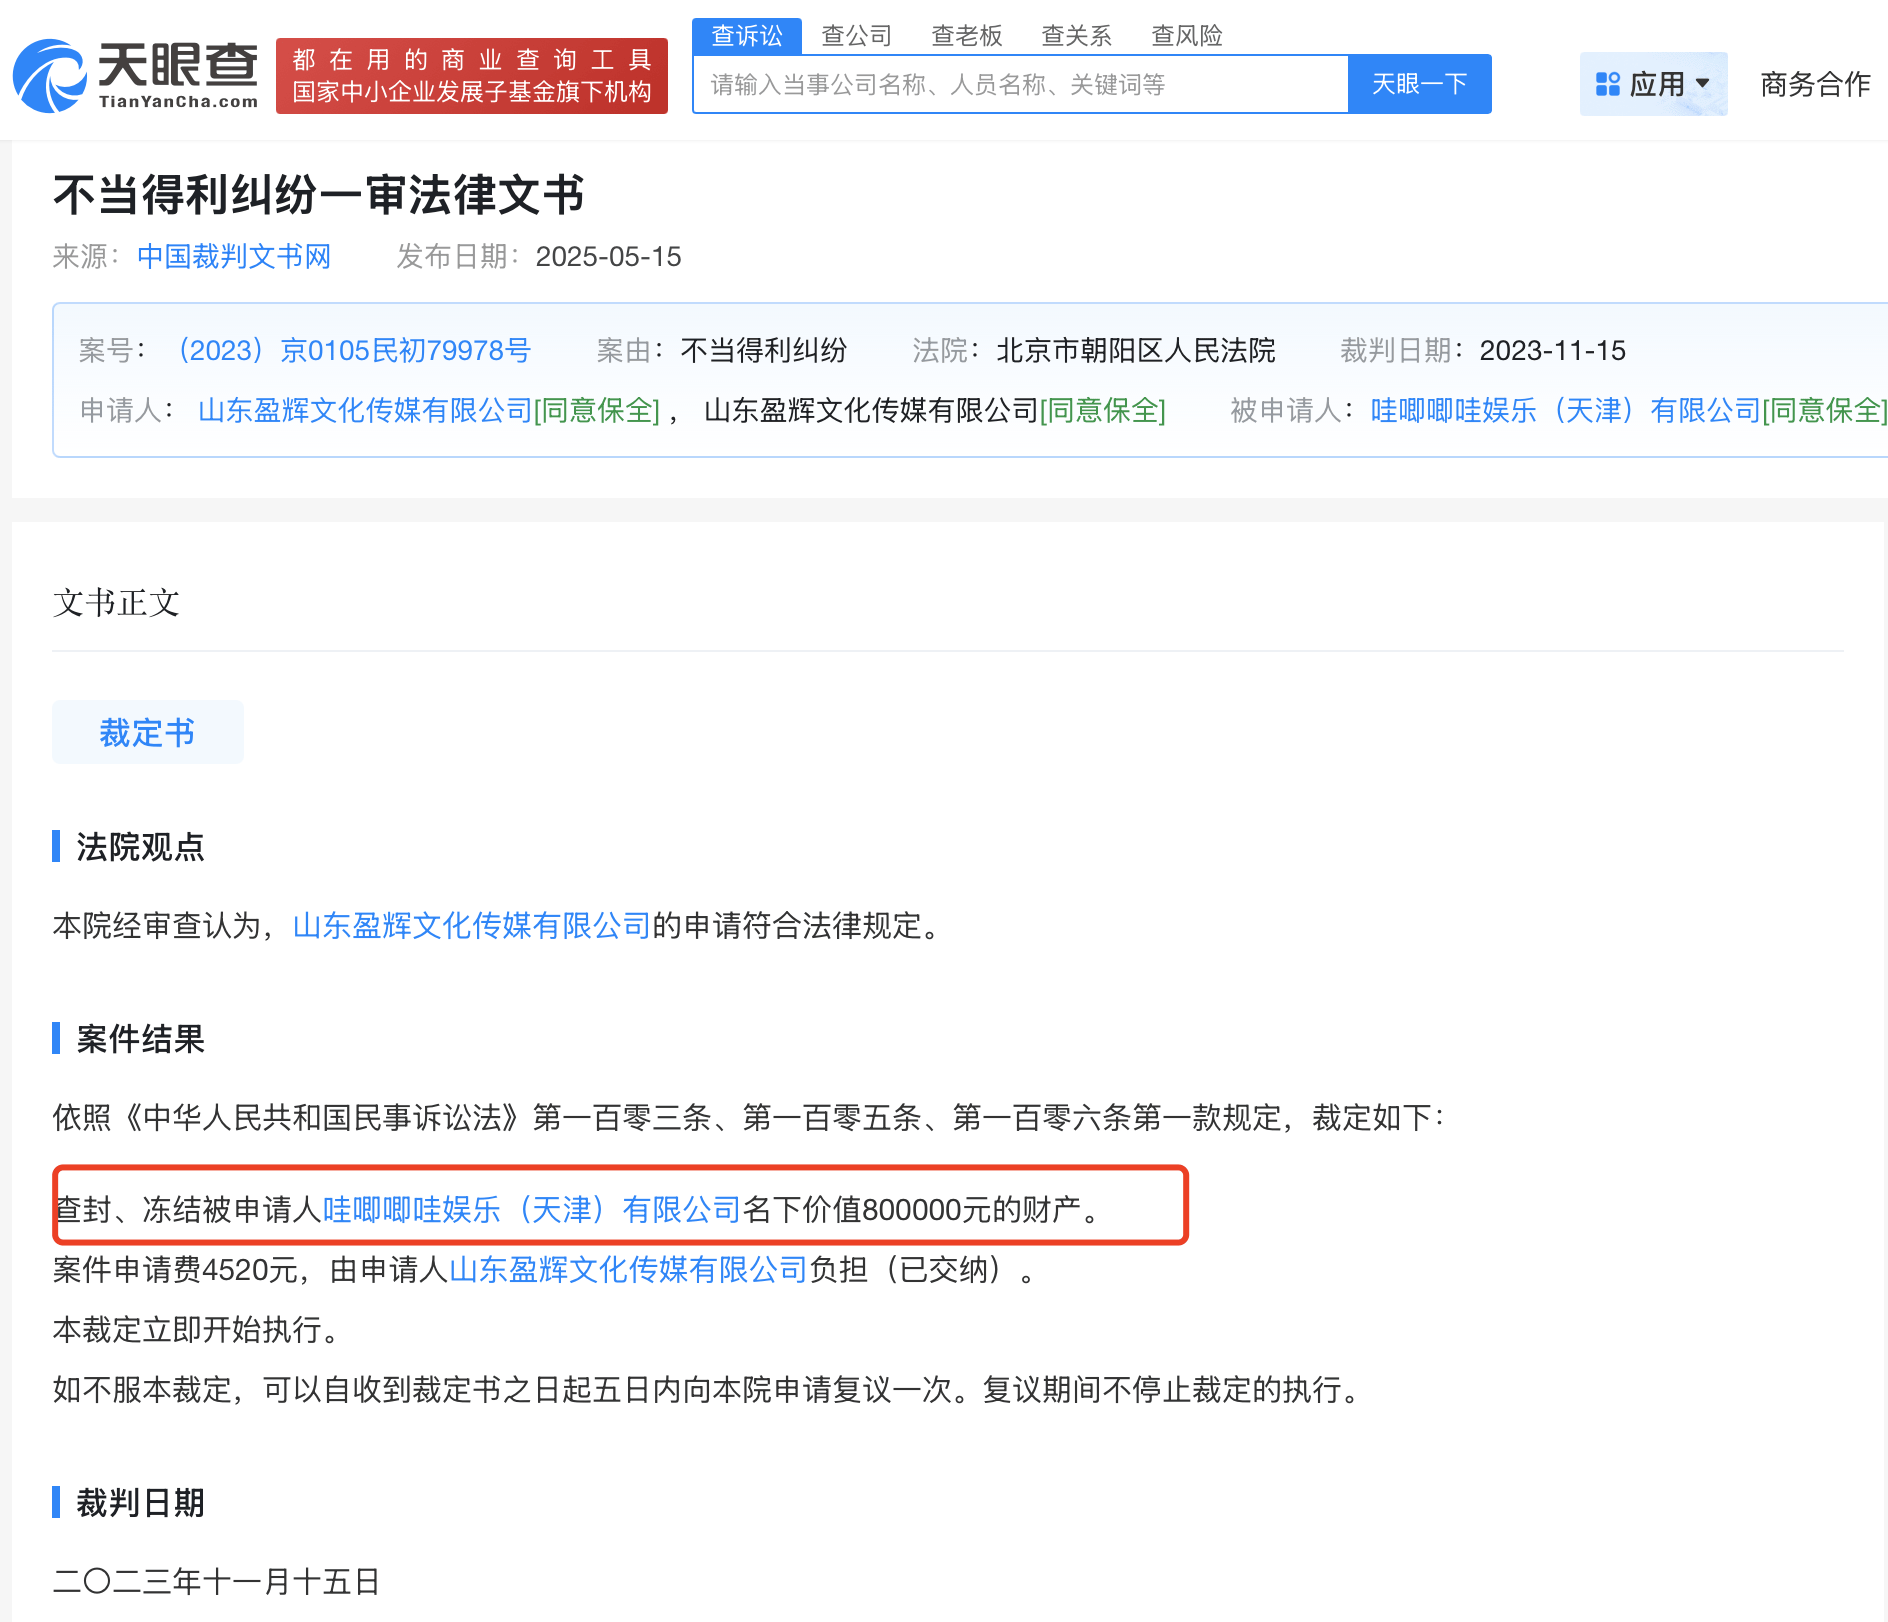Screen dimensions: 1888x1622
Task: Click 山东盈辉 link in the application fee line
Action: pyautogui.click(x=628, y=1269)
